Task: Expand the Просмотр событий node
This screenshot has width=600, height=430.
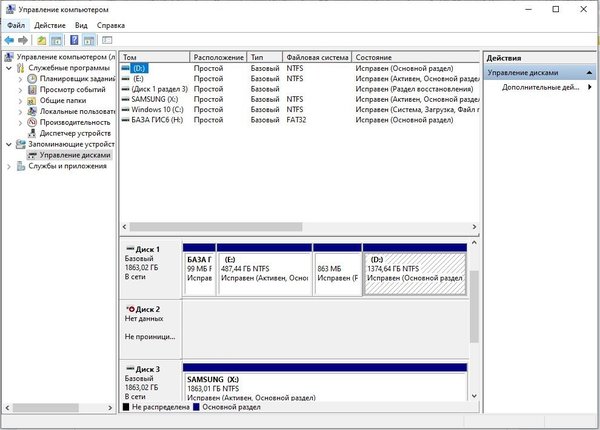Action: [x=21, y=90]
